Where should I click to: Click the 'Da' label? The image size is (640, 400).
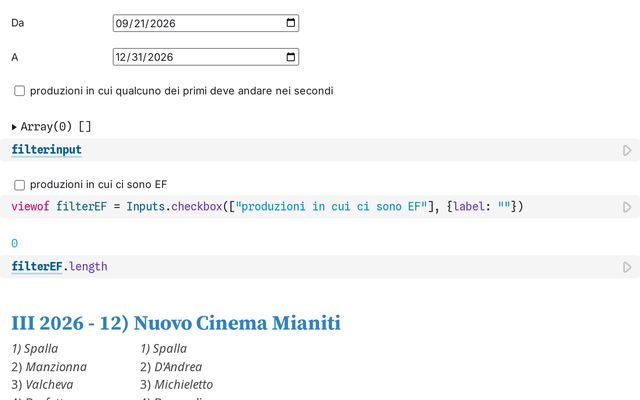coord(18,23)
